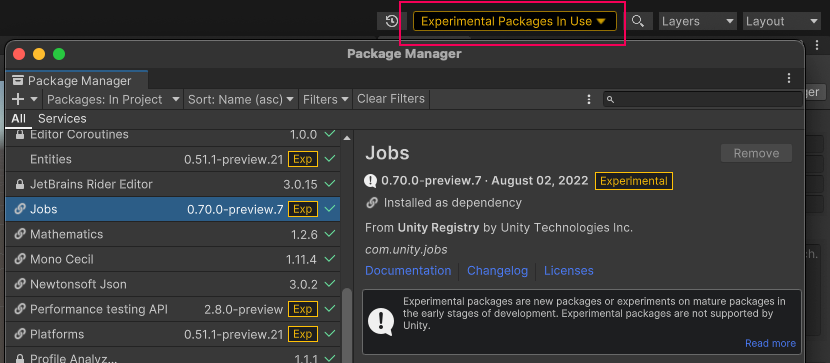Click the com.unity.jobs package name text

406,250
